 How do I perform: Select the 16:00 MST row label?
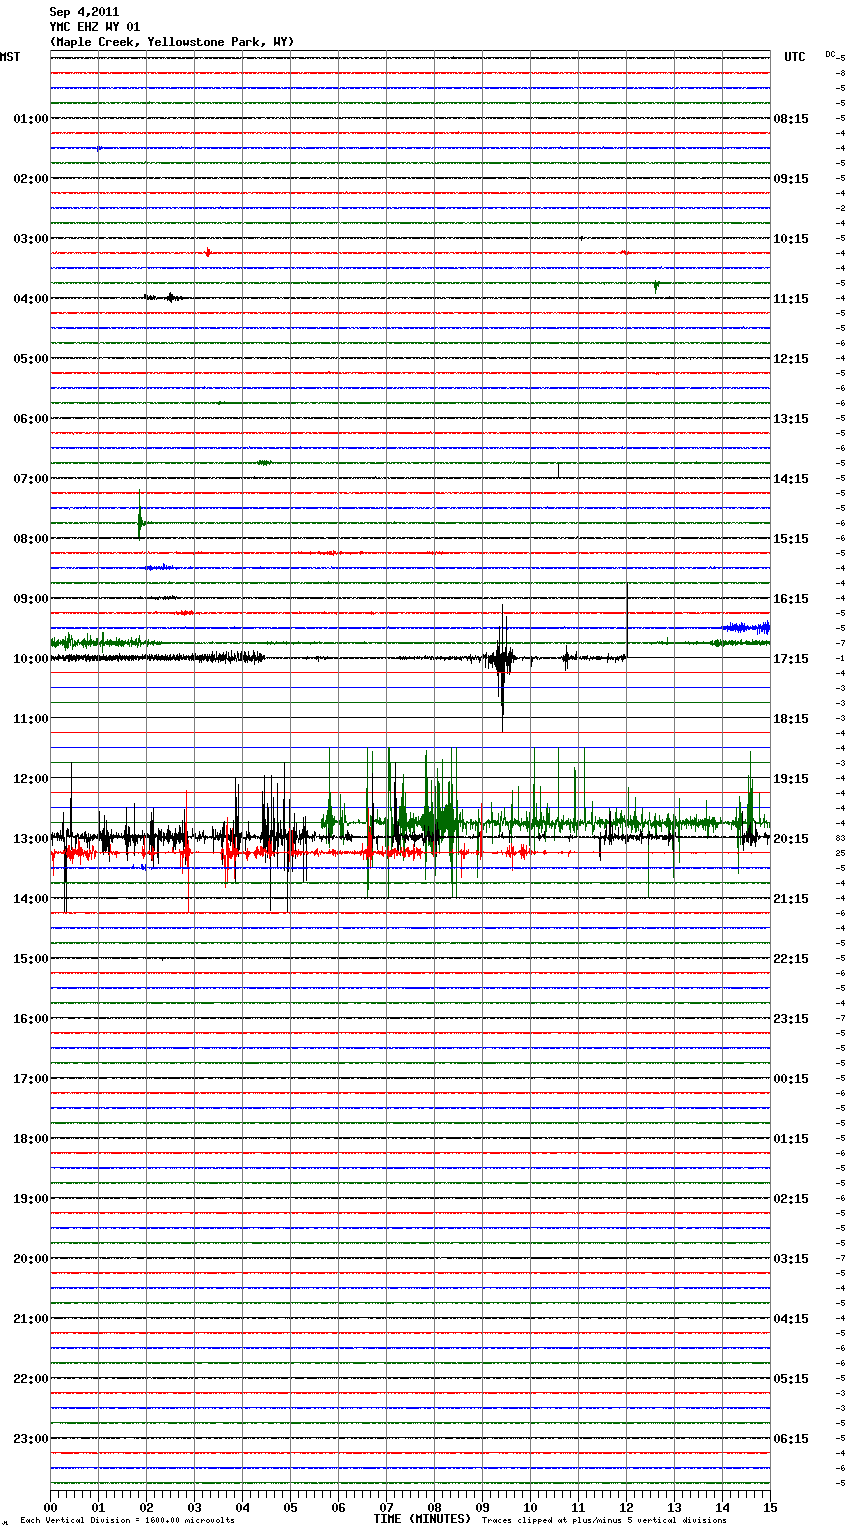coord(30,1019)
